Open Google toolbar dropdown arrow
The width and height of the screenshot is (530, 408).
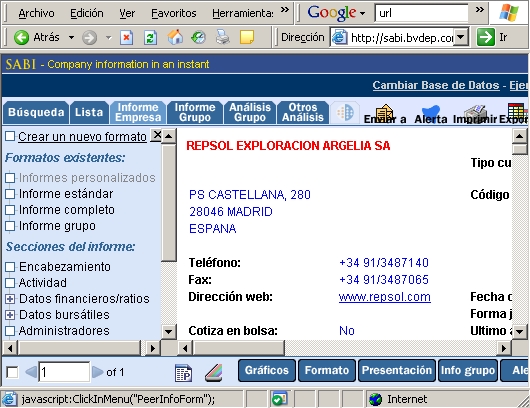363,14
